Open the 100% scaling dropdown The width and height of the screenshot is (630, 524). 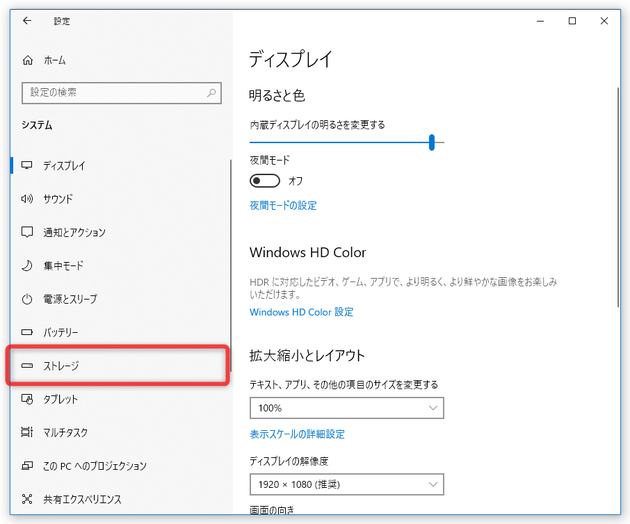[347, 408]
